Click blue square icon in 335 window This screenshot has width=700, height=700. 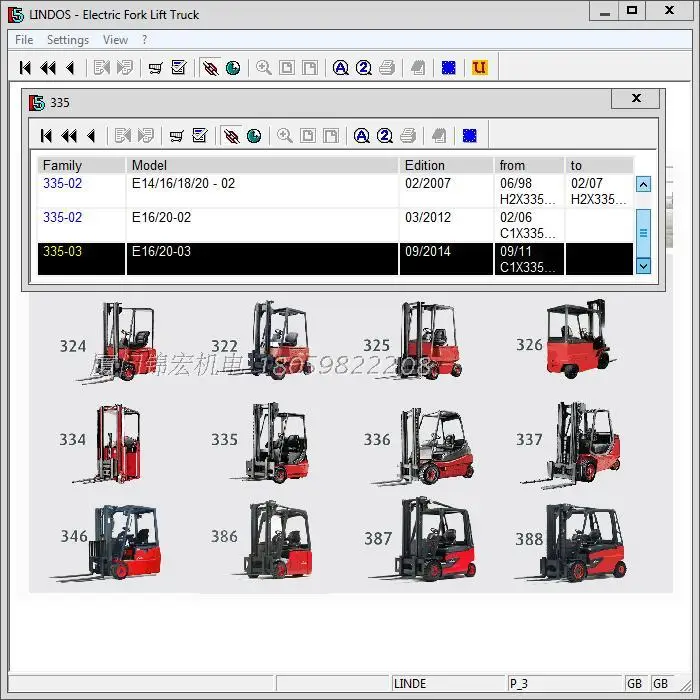[470, 136]
